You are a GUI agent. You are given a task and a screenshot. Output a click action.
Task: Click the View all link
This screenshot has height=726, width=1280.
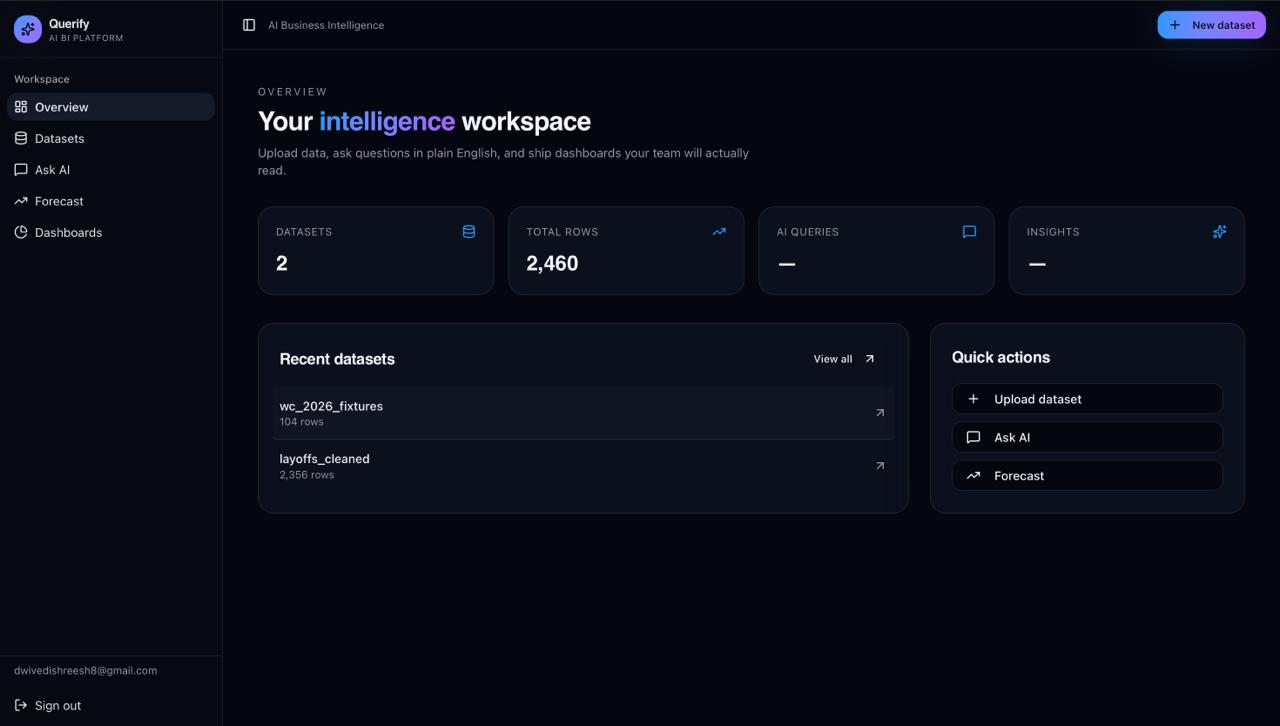click(844, 359)
